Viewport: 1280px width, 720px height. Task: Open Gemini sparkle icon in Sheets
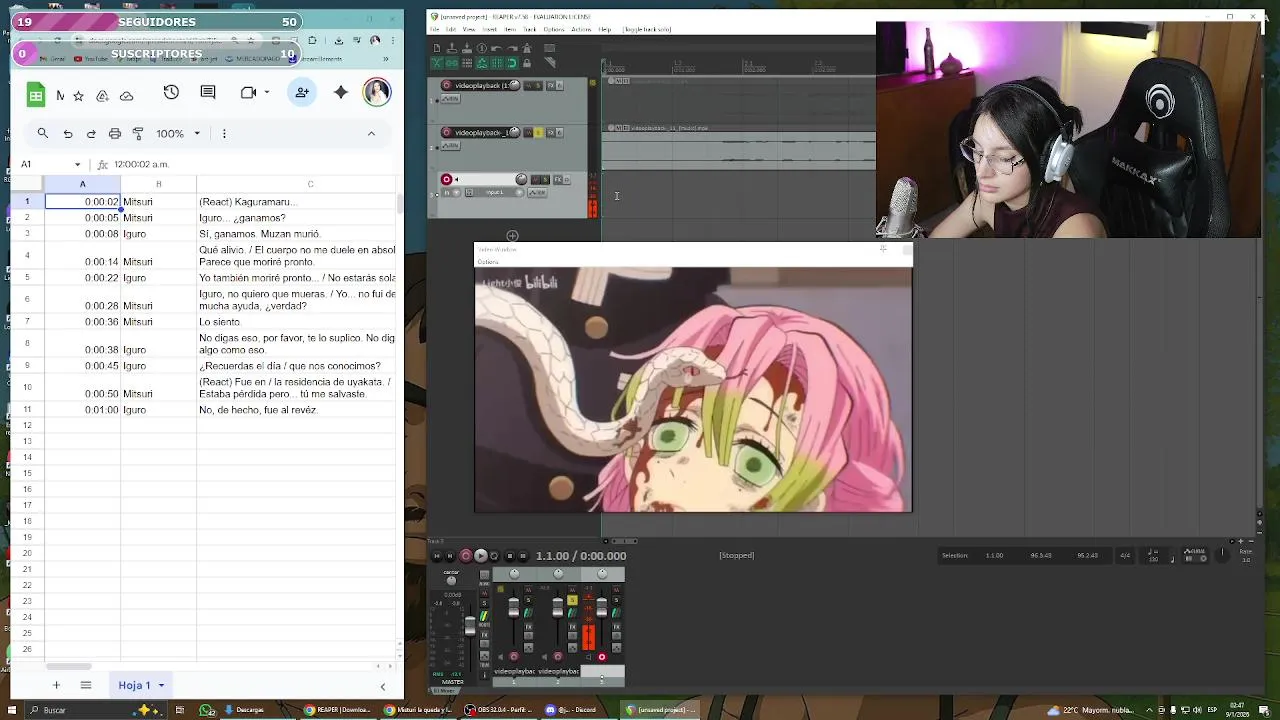coord(341,92)
